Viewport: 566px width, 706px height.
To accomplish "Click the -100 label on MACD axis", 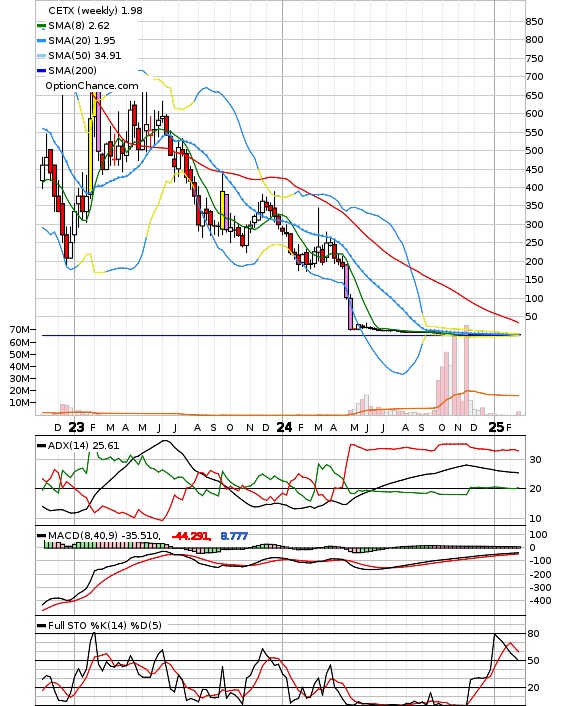I will point(538,561).
